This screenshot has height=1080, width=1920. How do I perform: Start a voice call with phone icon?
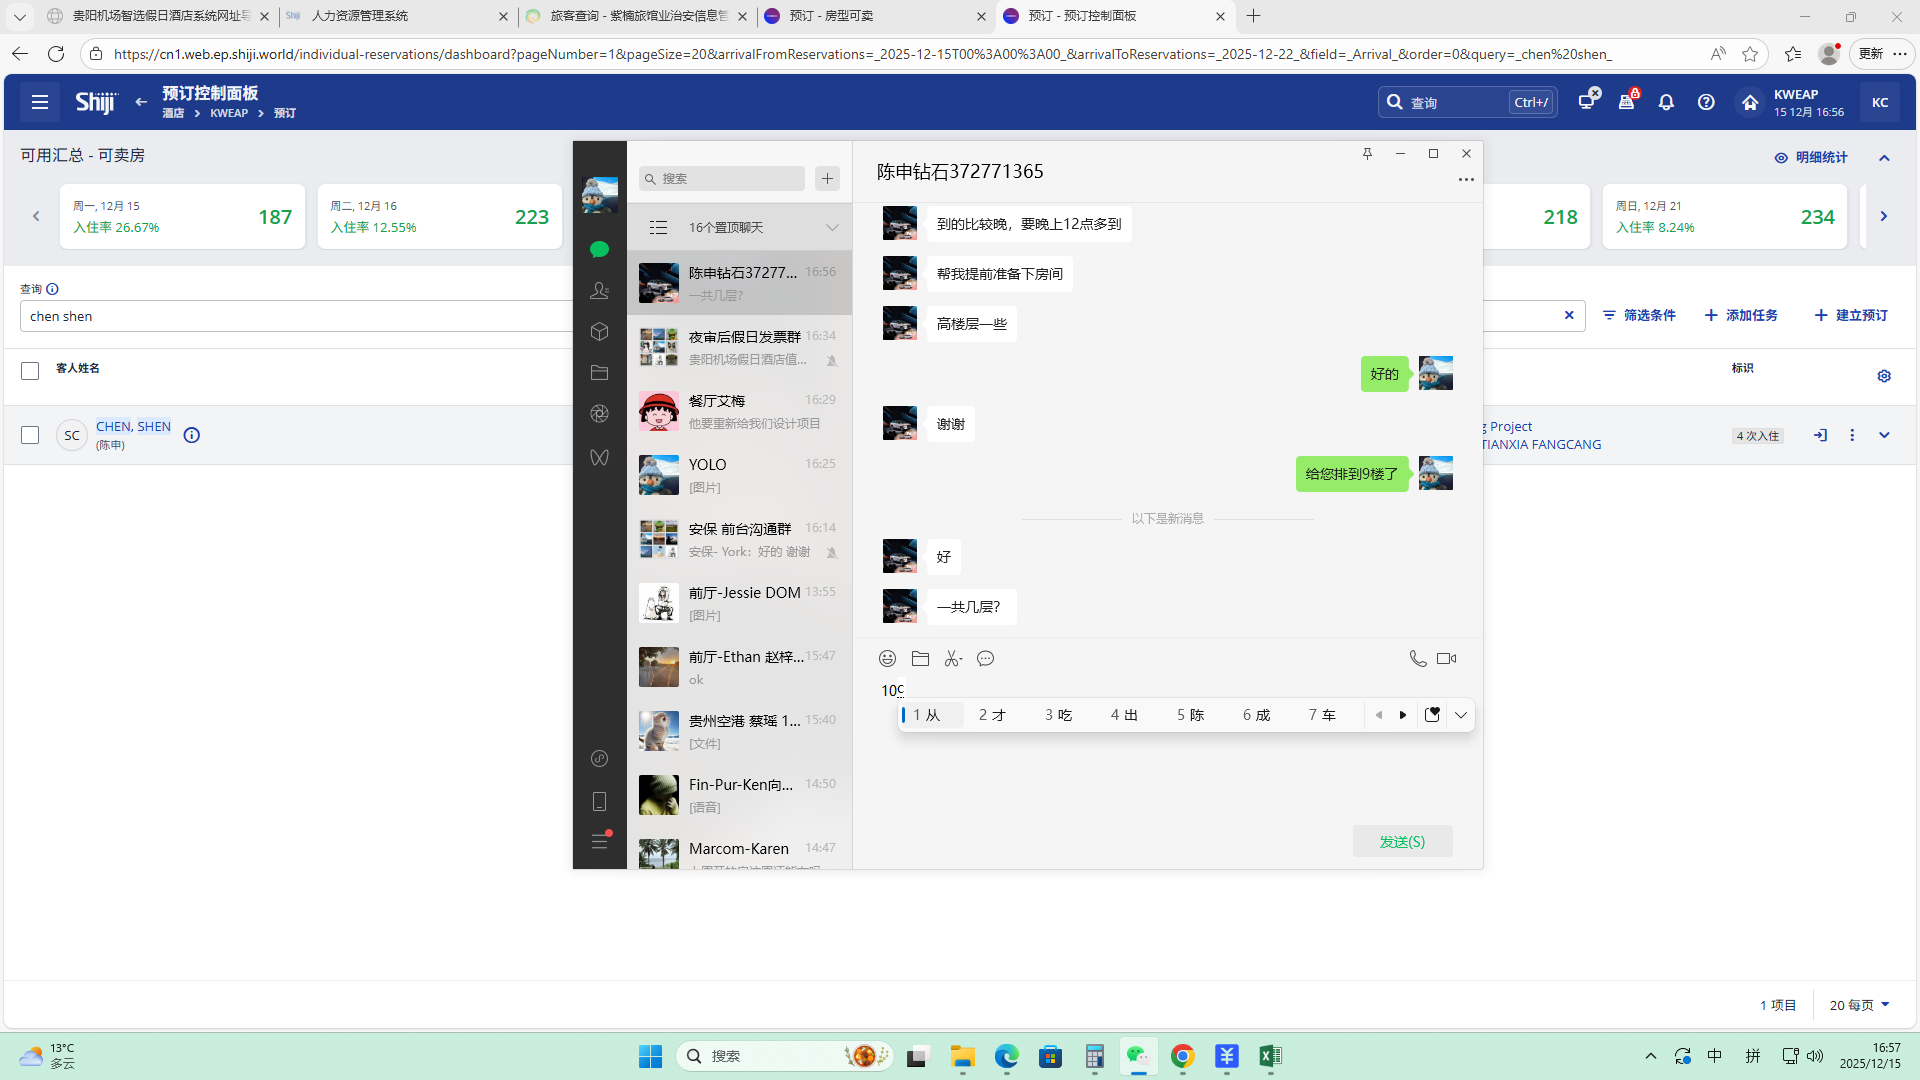tap(1417, 658)
